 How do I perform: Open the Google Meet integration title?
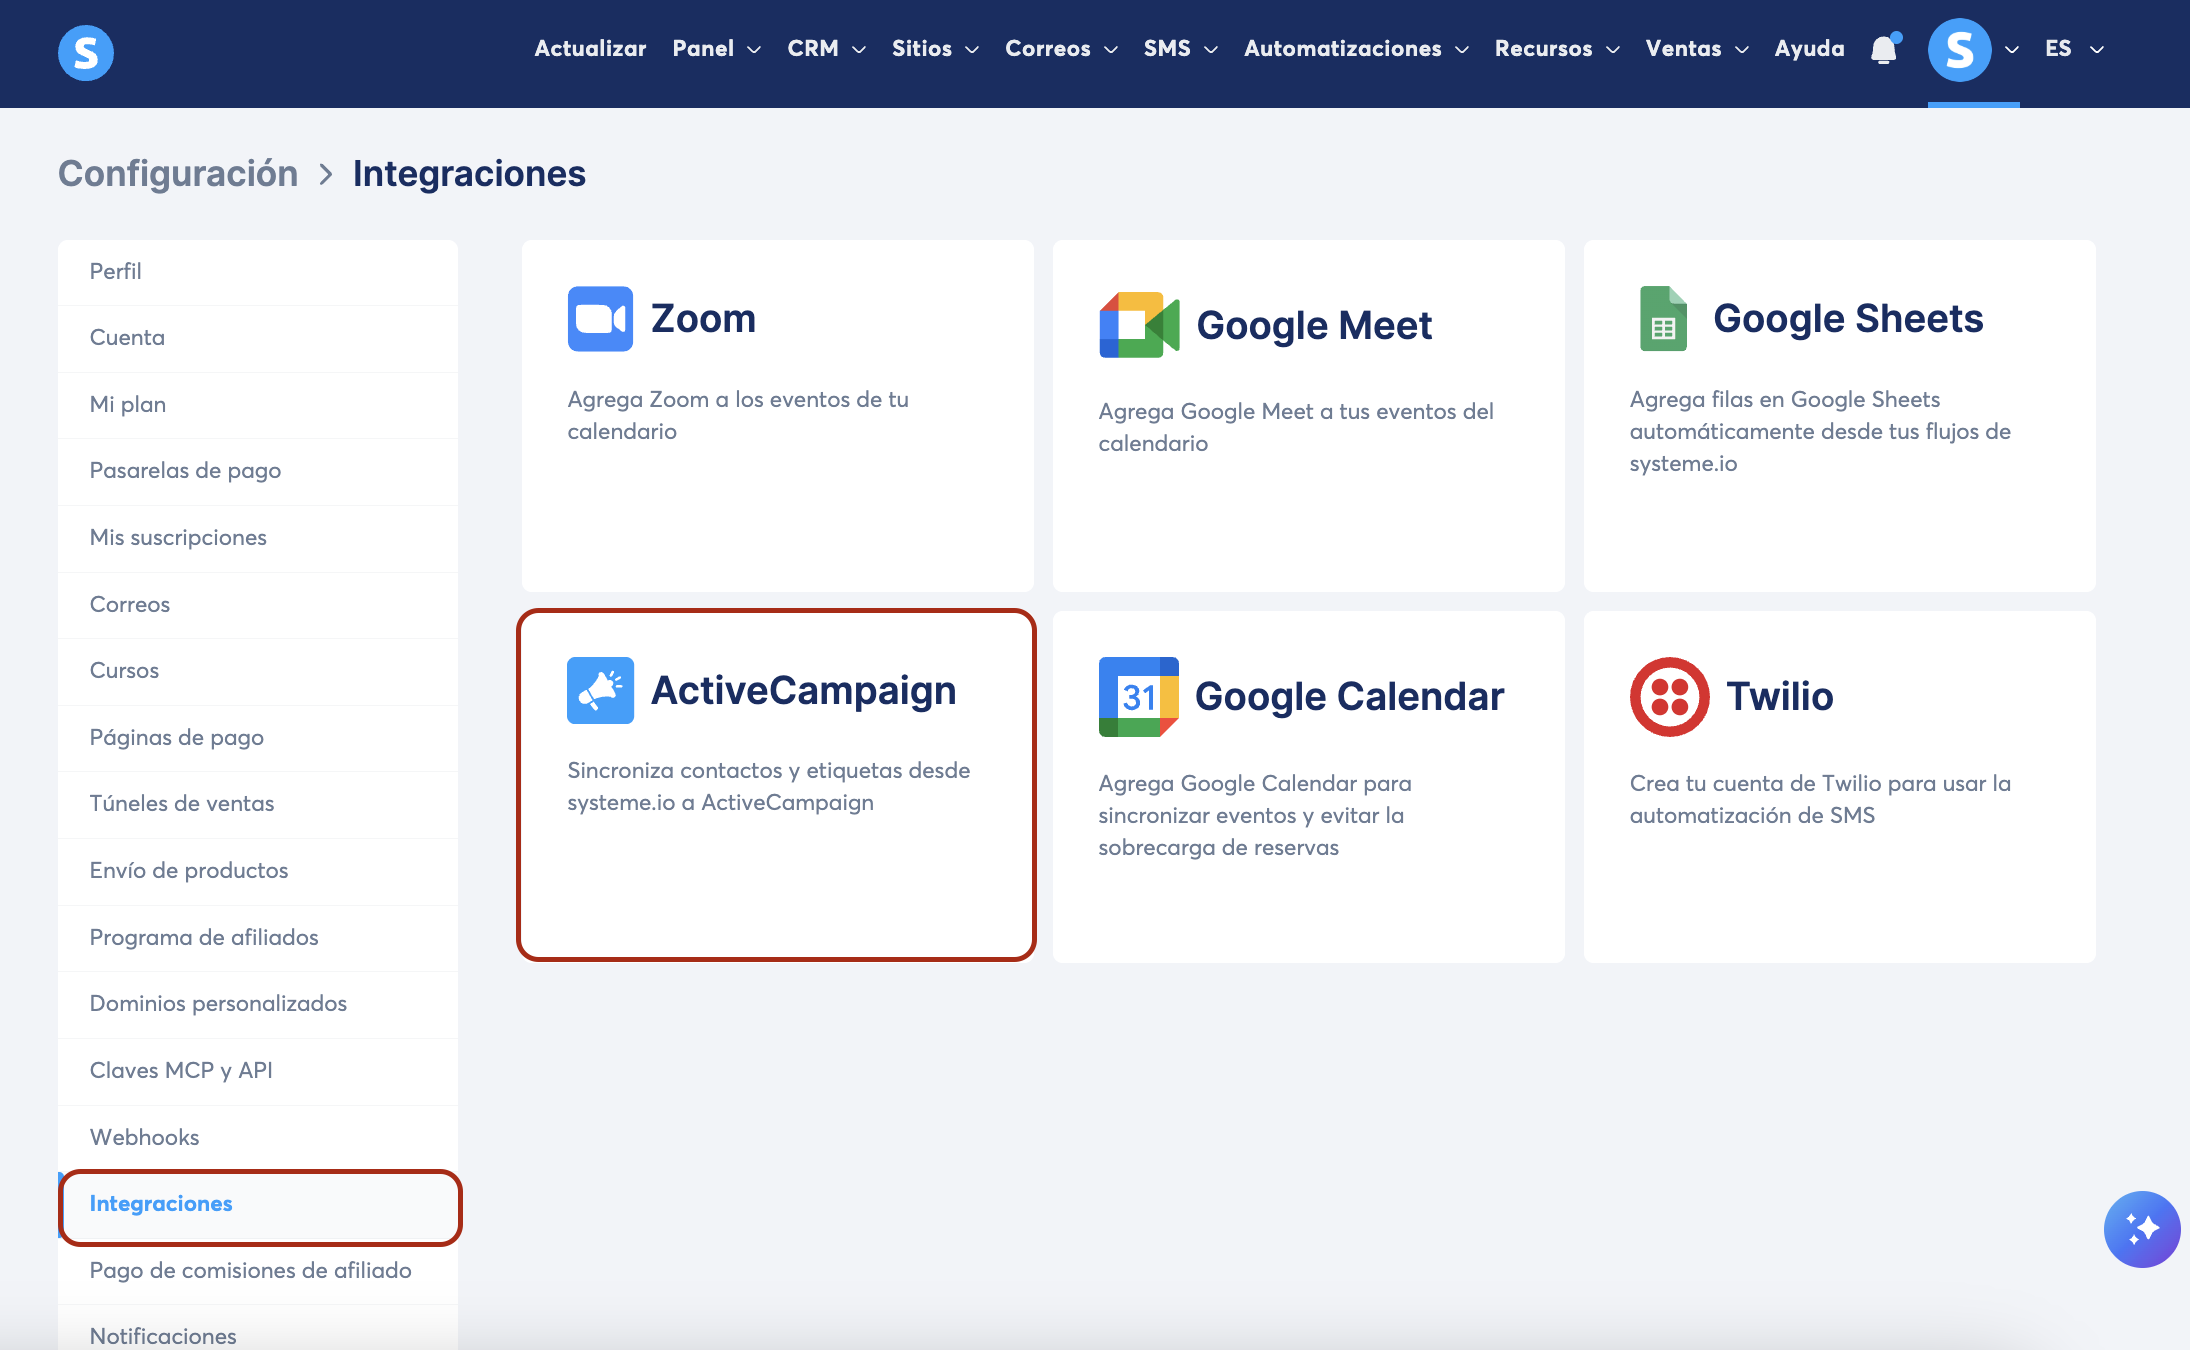(x=1314, y=325)
